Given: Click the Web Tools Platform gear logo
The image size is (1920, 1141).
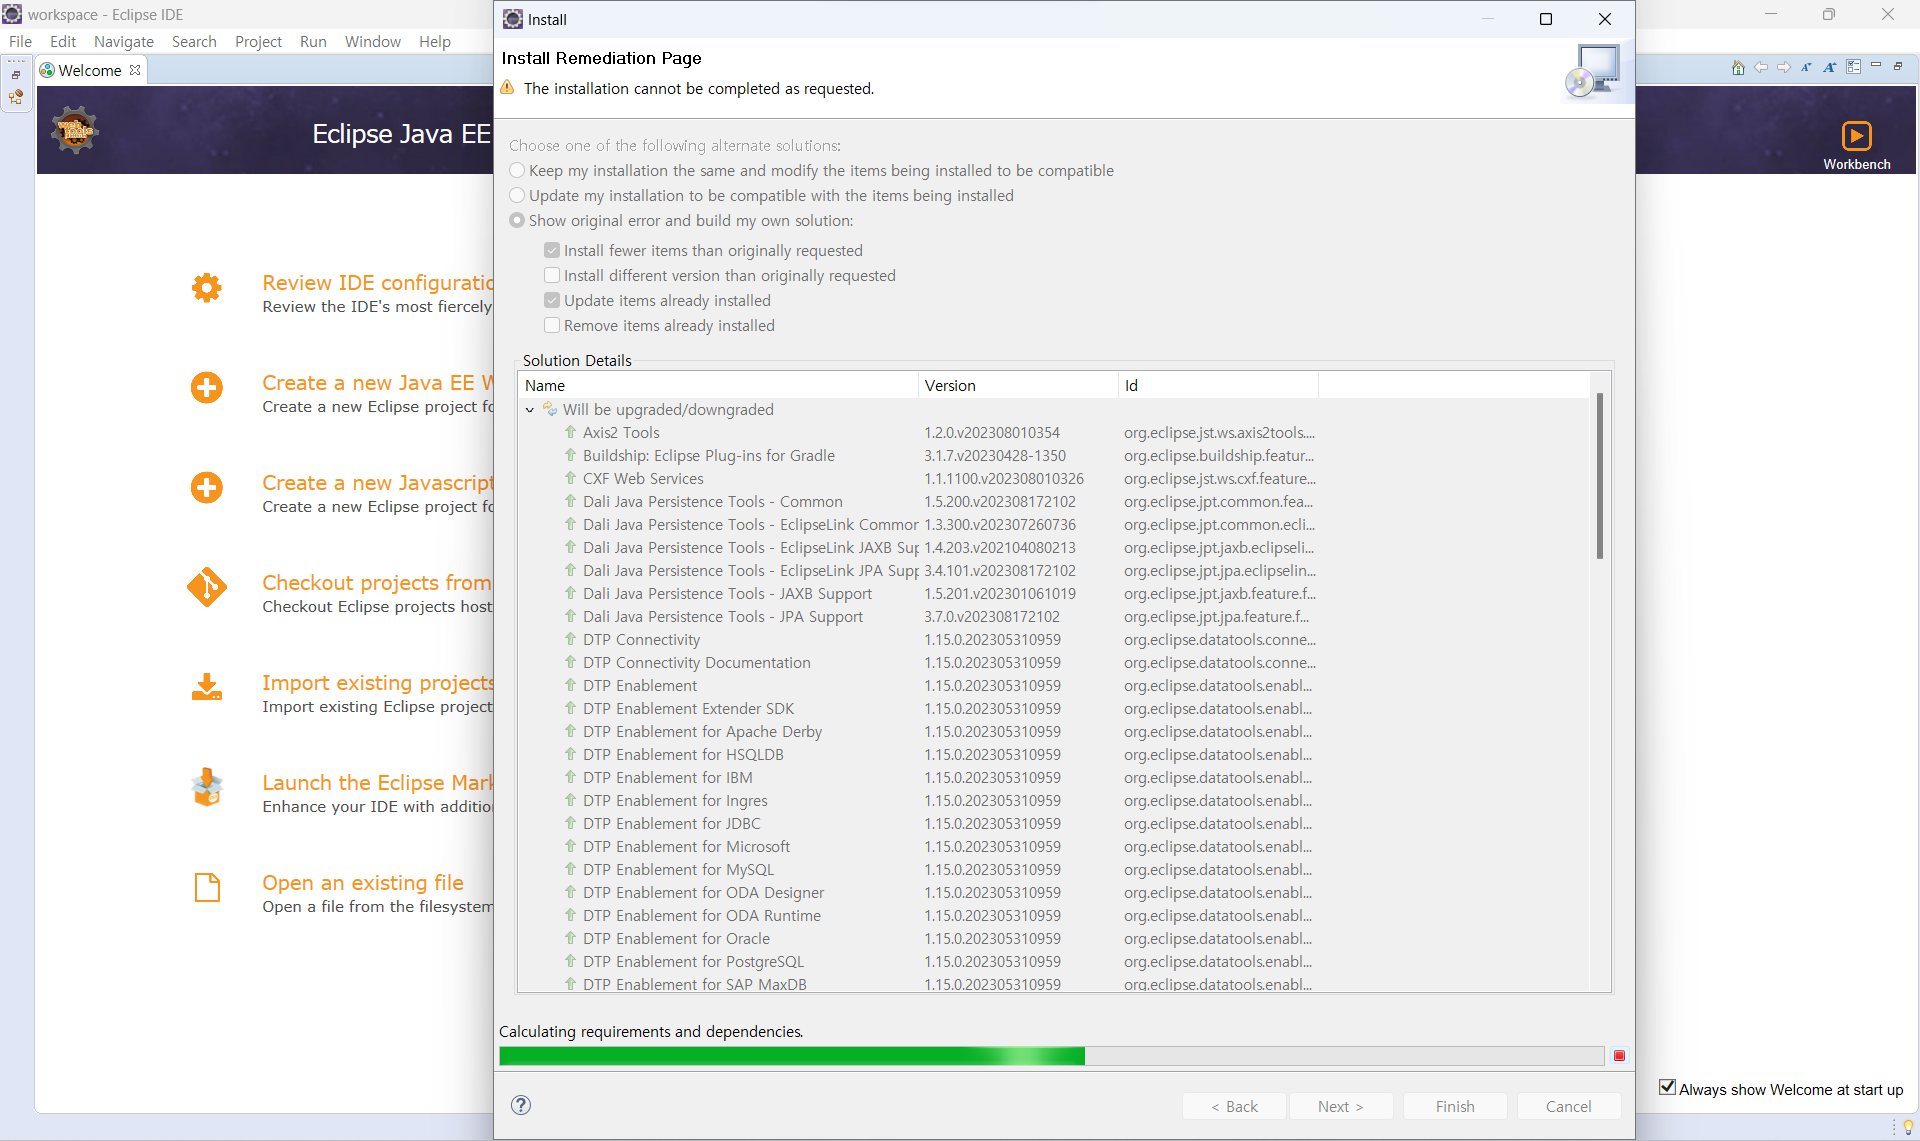Looking at the screenshot, I should click(x=75, y=129).
